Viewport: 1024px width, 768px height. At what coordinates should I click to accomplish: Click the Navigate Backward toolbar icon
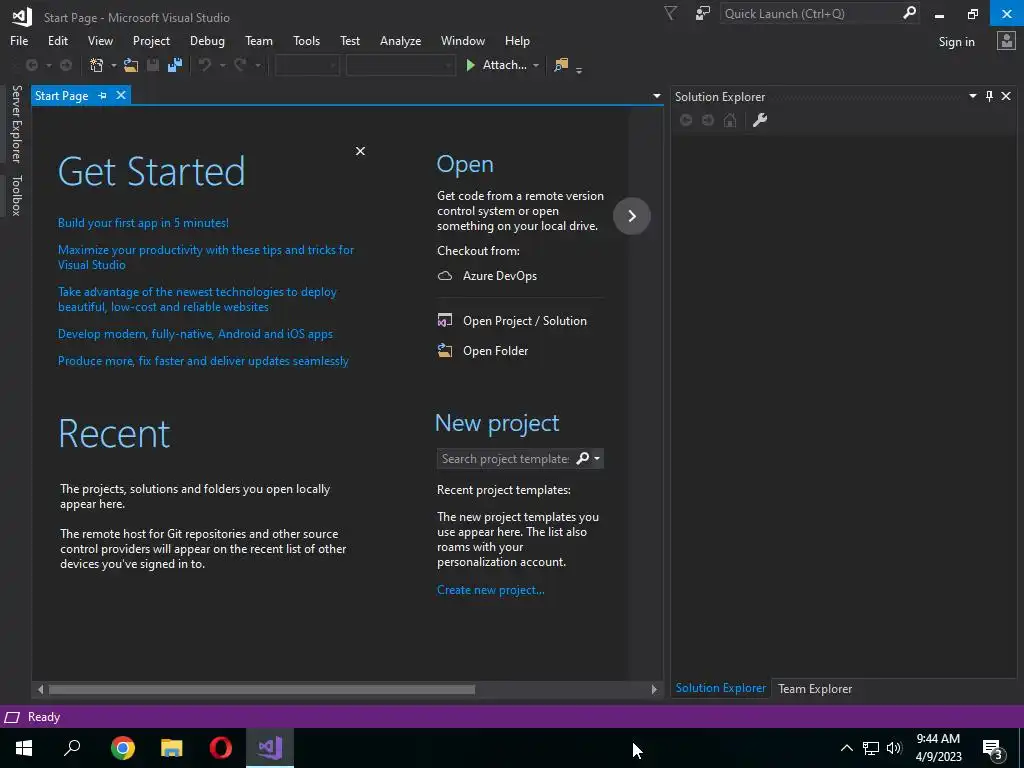pyautogui.click(x=31, y=65)
